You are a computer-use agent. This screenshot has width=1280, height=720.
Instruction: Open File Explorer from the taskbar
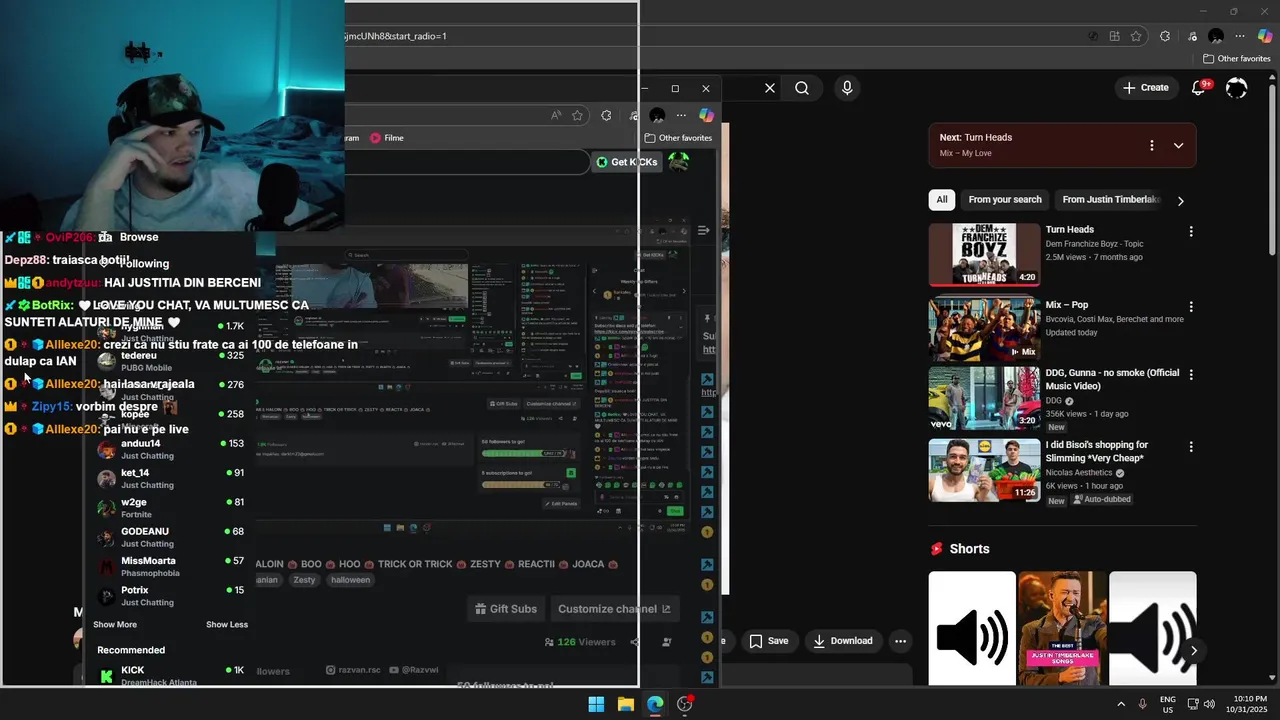coord(625,704)
